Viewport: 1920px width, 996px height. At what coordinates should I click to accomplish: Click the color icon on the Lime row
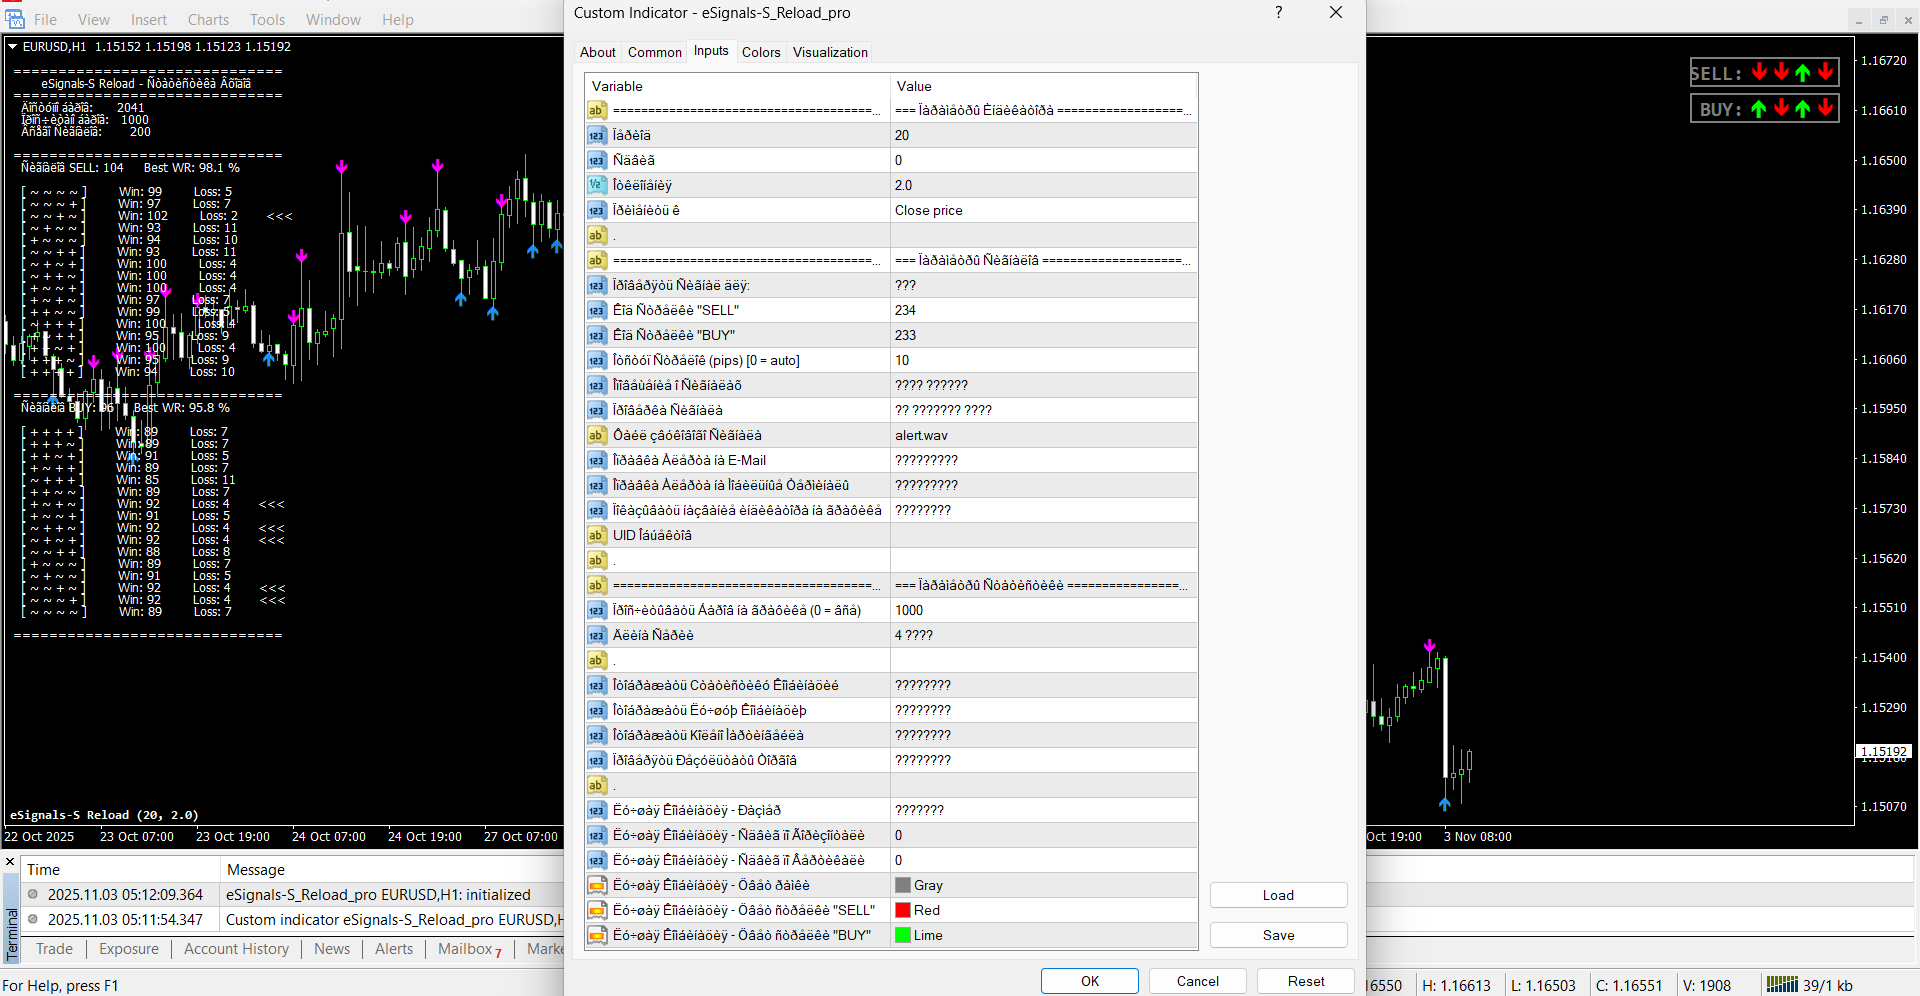tap(596, 935)
